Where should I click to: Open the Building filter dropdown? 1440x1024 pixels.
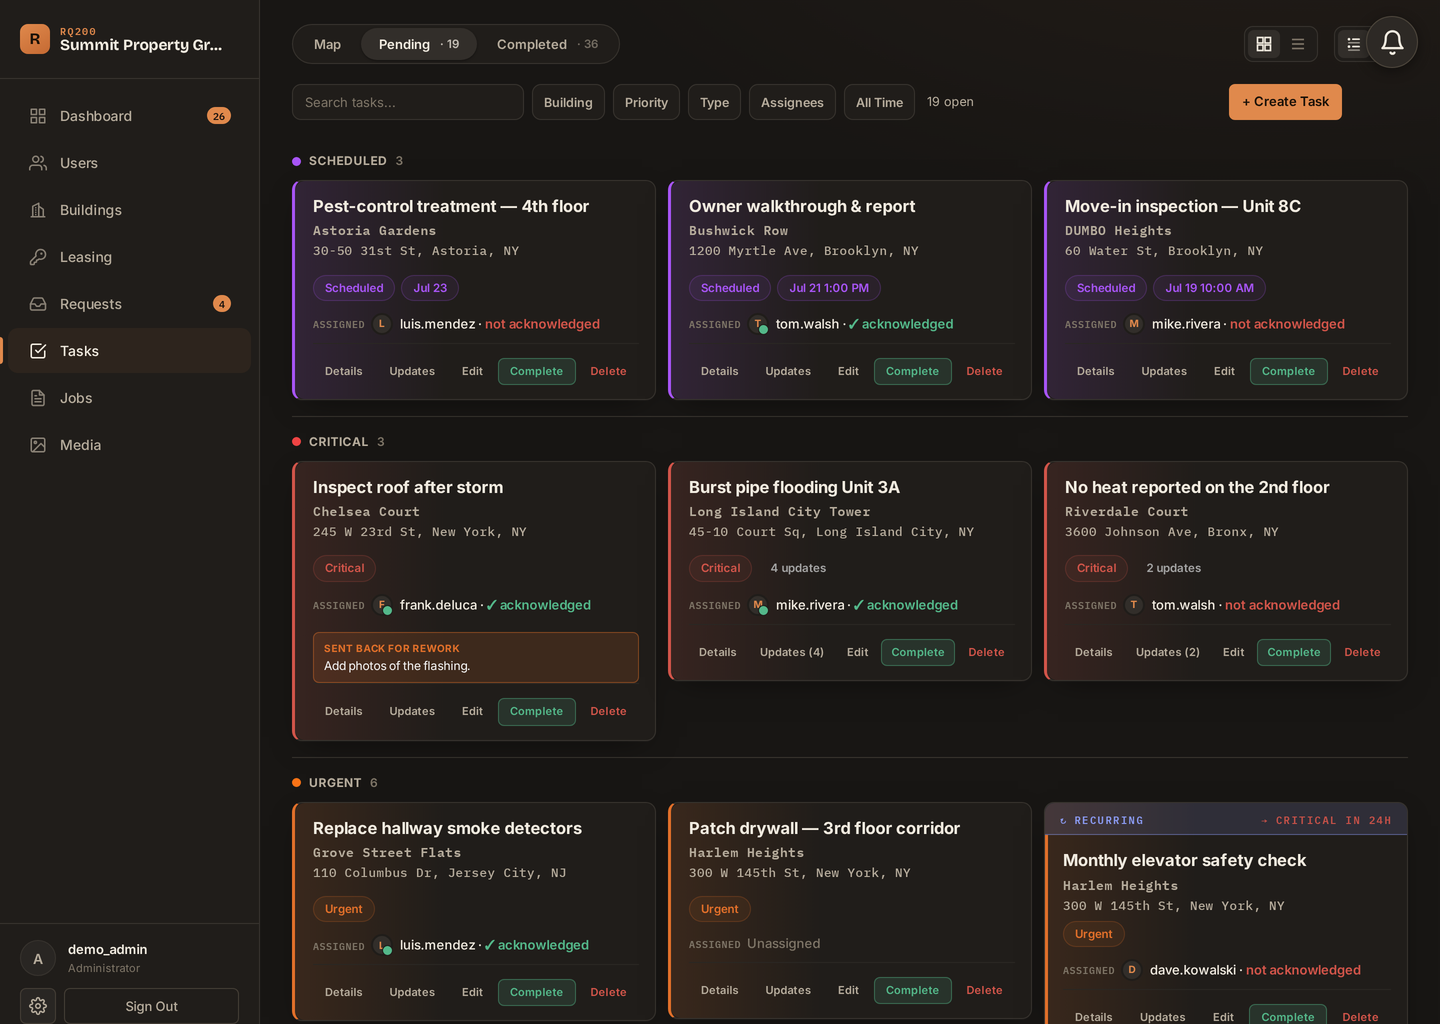568,102
